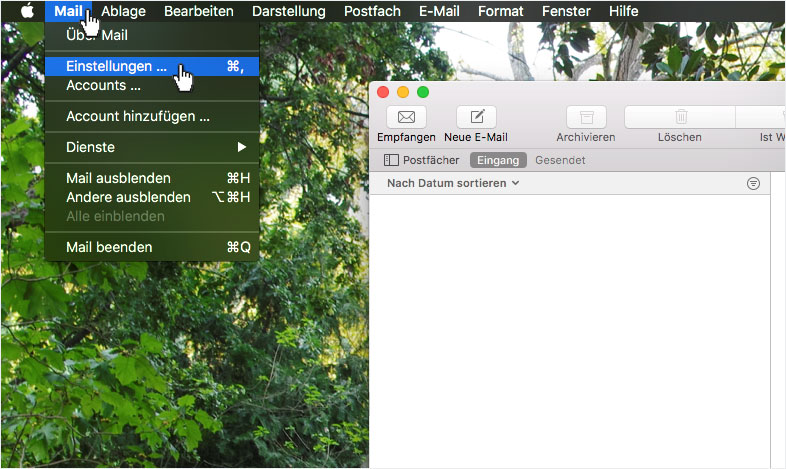Select Accounts … menu entry
This screenshot has height=469, width=786.
point(152,86)
